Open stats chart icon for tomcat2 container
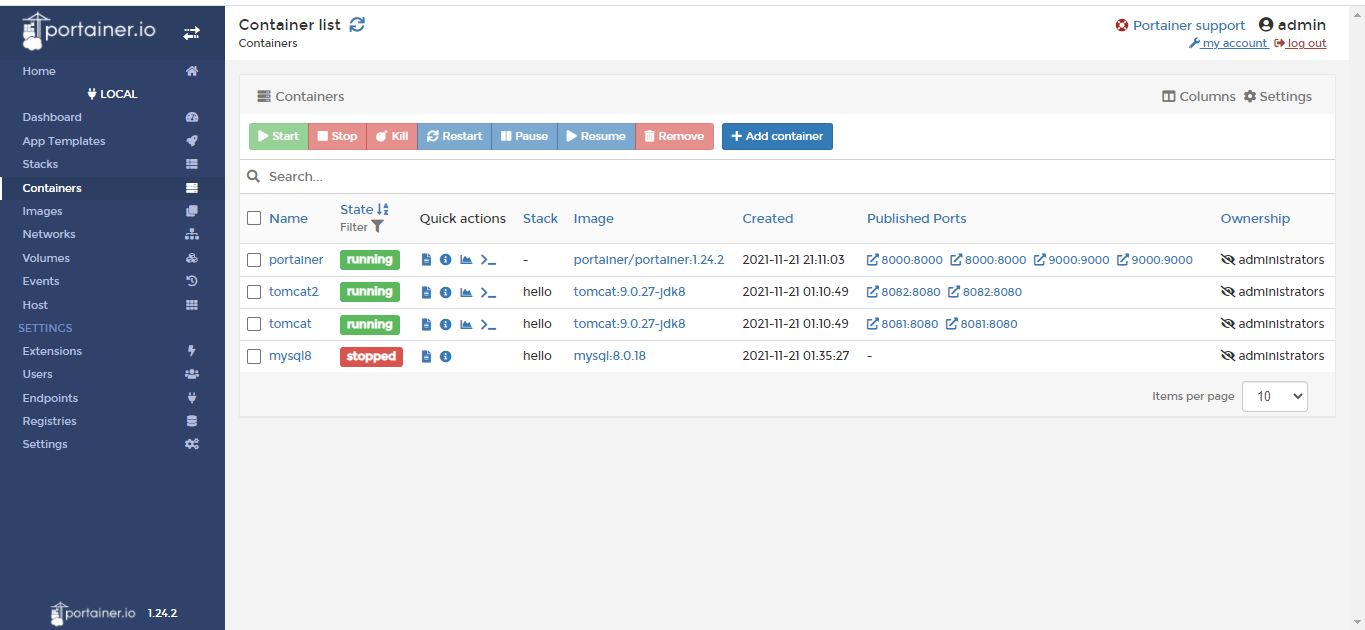The height and width of the screenshot is (630, 1365). click(x=466, y=292)
